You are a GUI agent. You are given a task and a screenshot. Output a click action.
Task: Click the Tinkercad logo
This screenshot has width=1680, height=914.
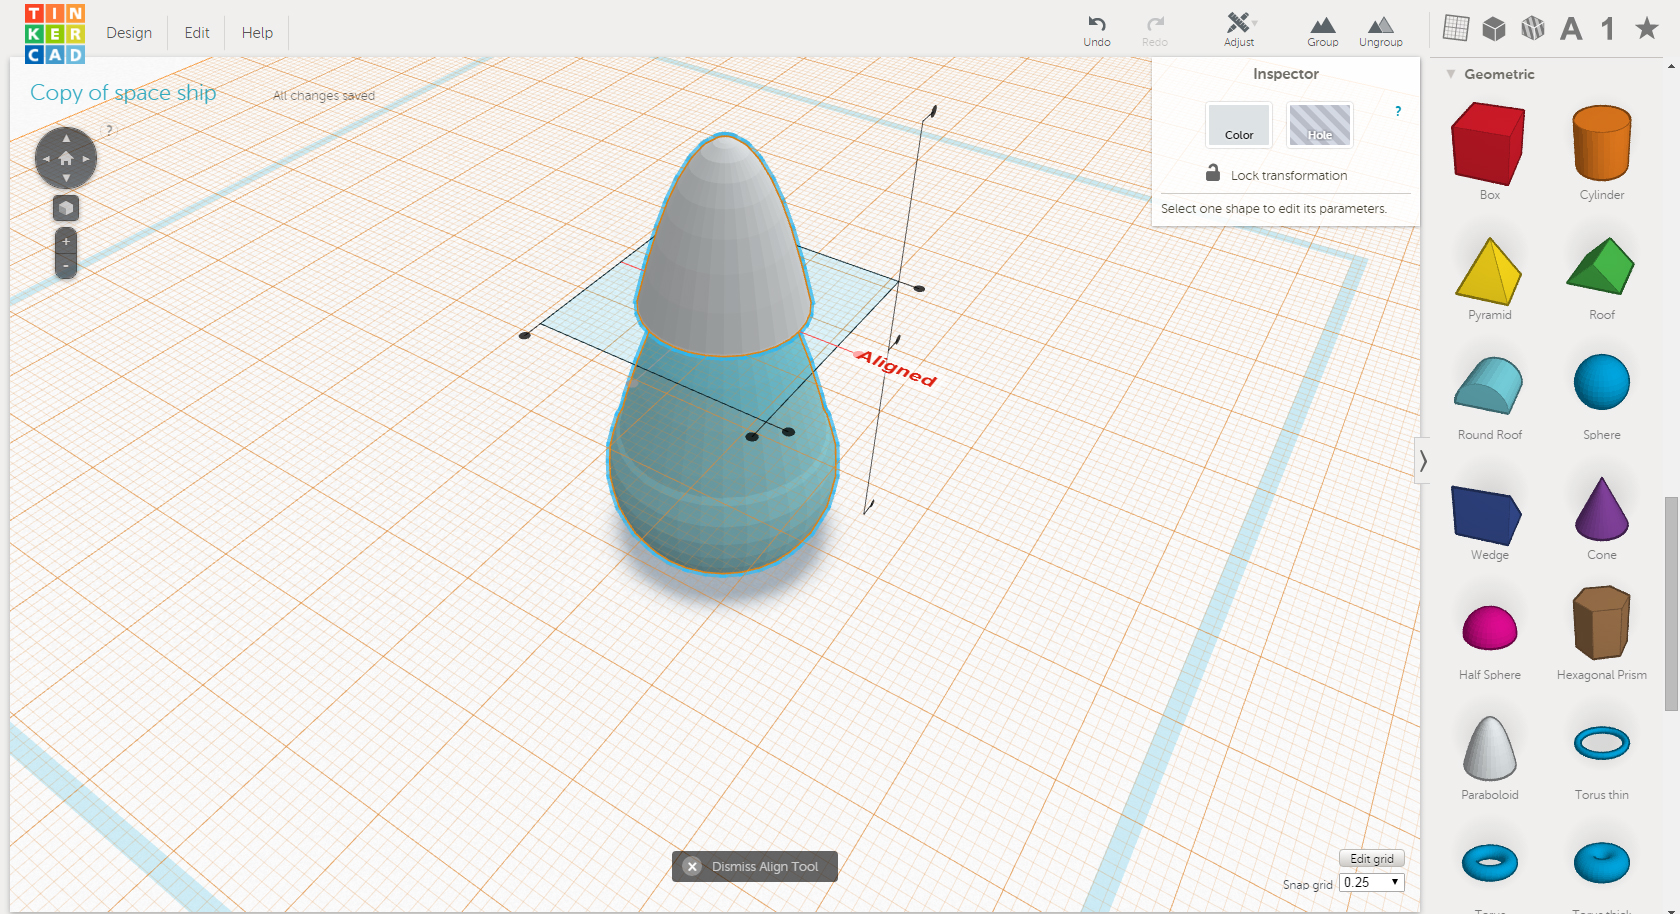coord(55,34)
